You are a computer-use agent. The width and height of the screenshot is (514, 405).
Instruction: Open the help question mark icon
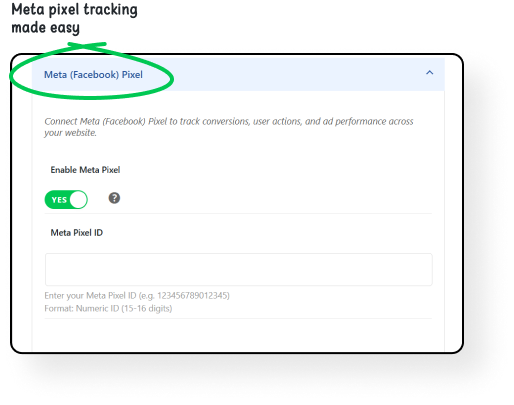(x=114, y=198)
